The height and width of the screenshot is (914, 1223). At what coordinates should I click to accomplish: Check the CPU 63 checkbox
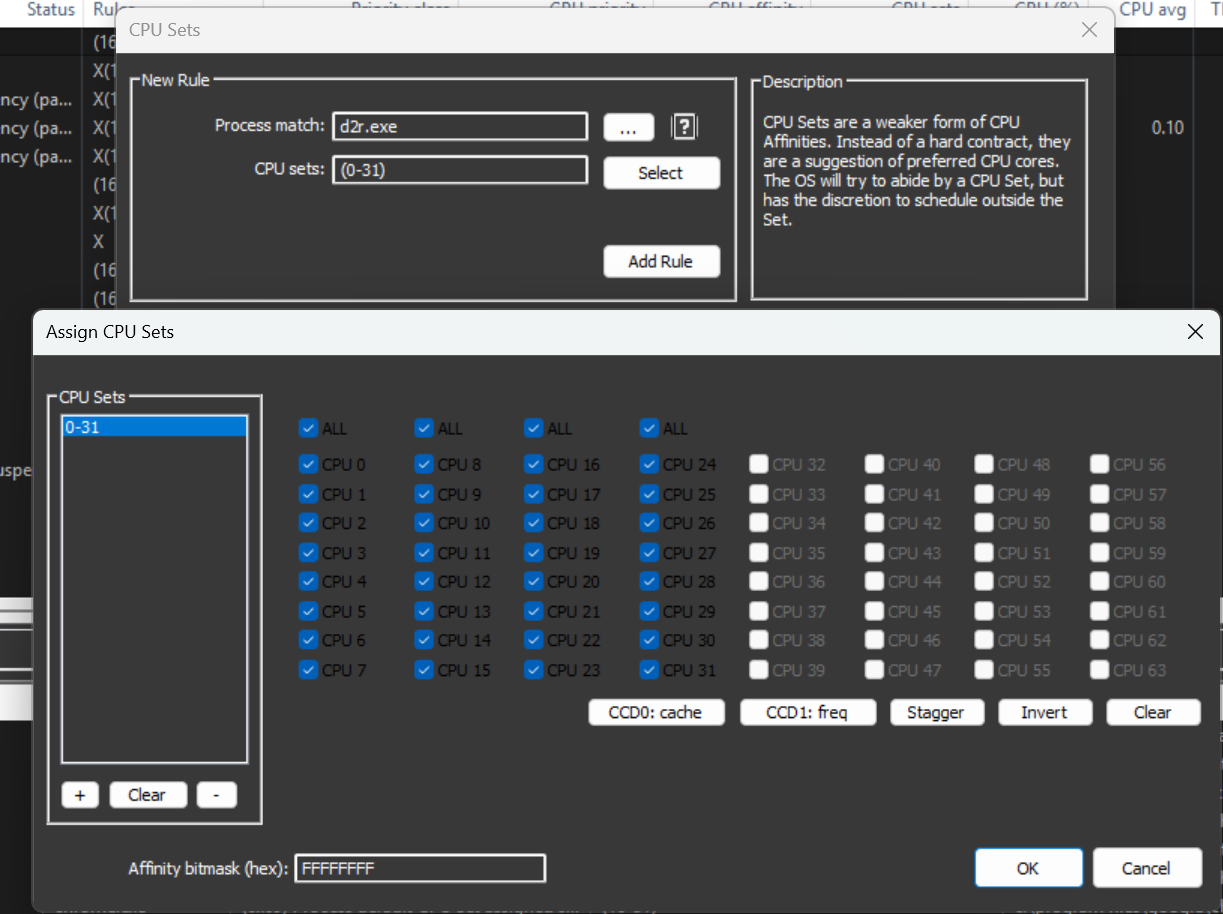(1101, 670)
